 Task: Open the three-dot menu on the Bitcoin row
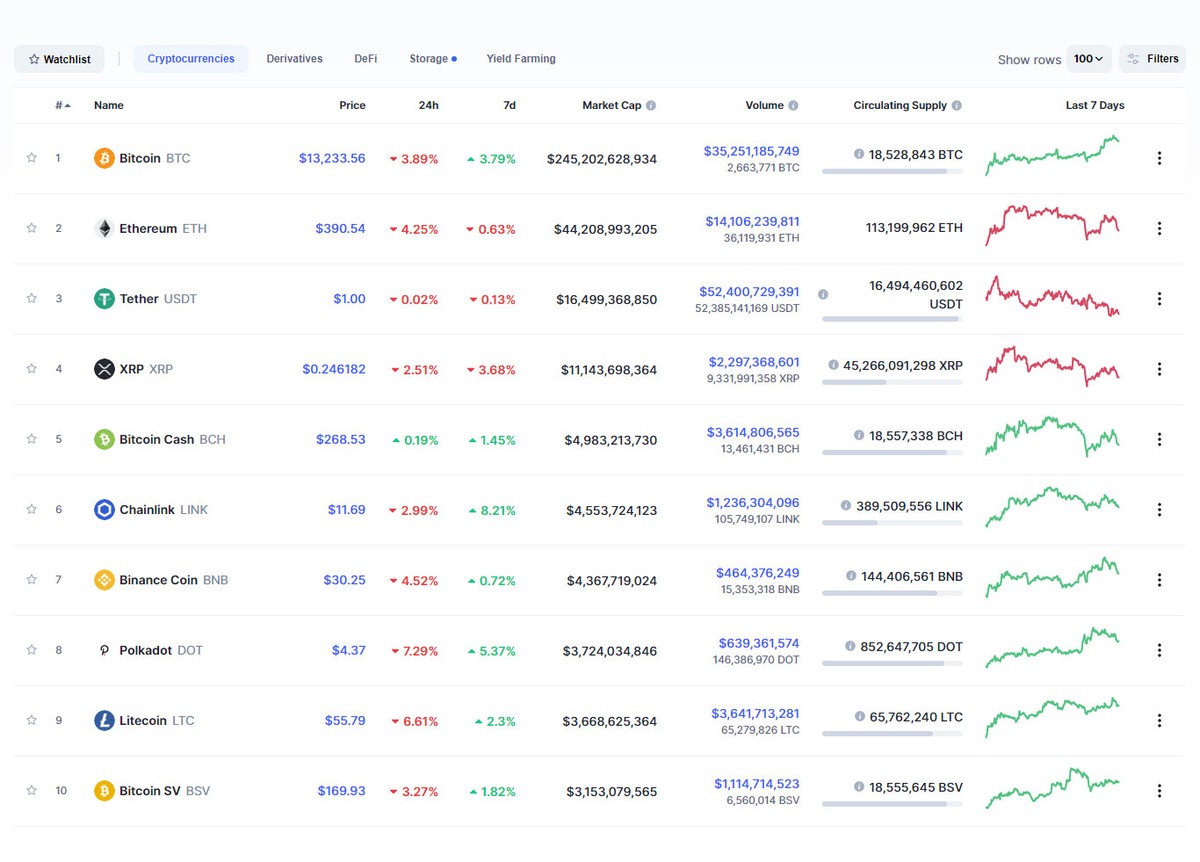[1159, 157]
